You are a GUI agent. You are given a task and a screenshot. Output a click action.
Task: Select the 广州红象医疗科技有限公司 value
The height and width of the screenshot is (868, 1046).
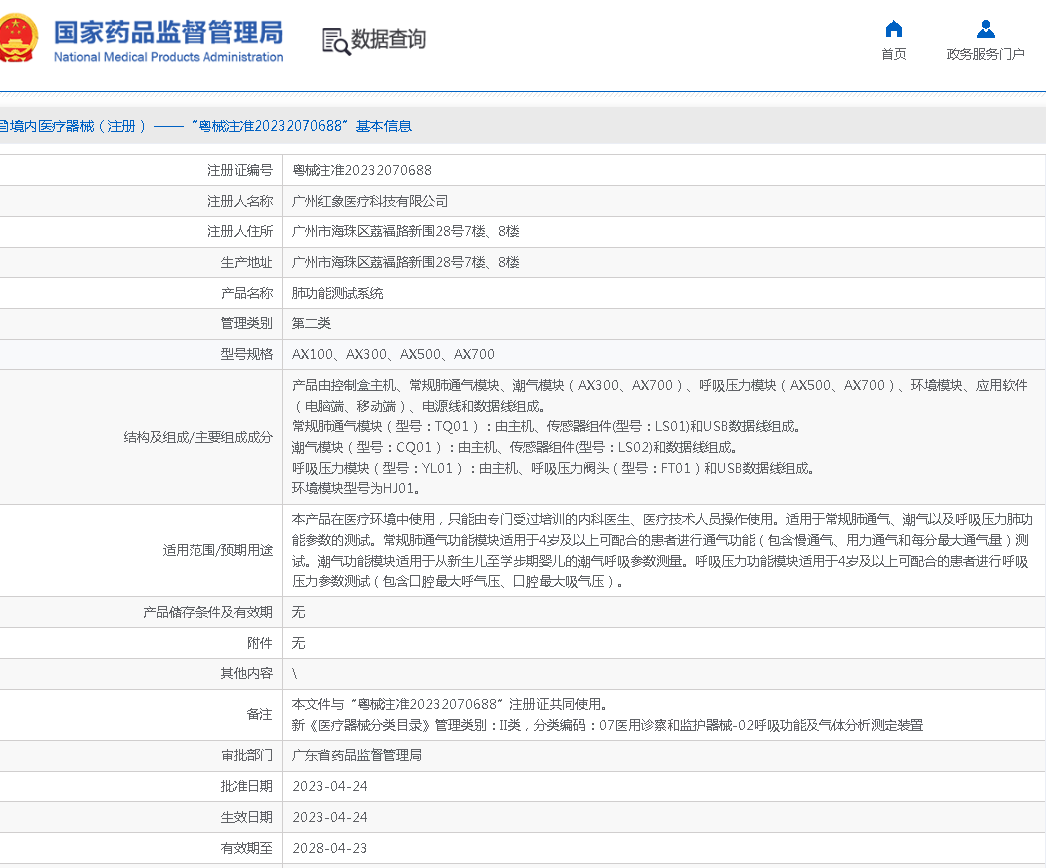point(370,201)
